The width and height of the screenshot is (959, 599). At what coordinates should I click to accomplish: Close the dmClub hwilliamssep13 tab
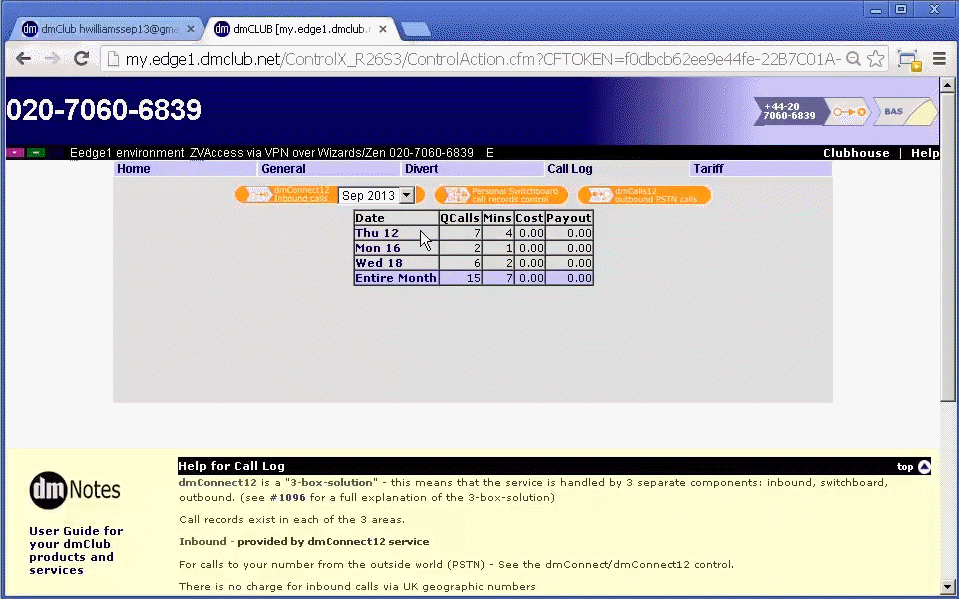click(191, 29)
